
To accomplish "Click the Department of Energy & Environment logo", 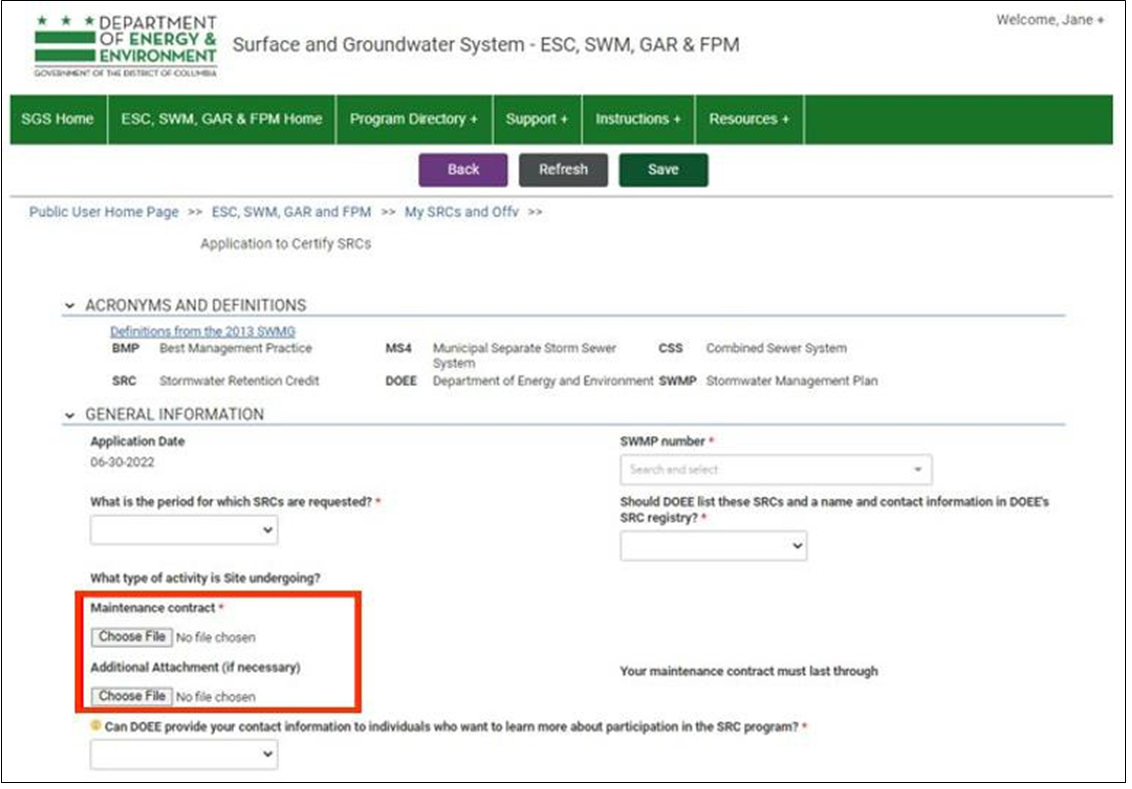I will [125, 46].
